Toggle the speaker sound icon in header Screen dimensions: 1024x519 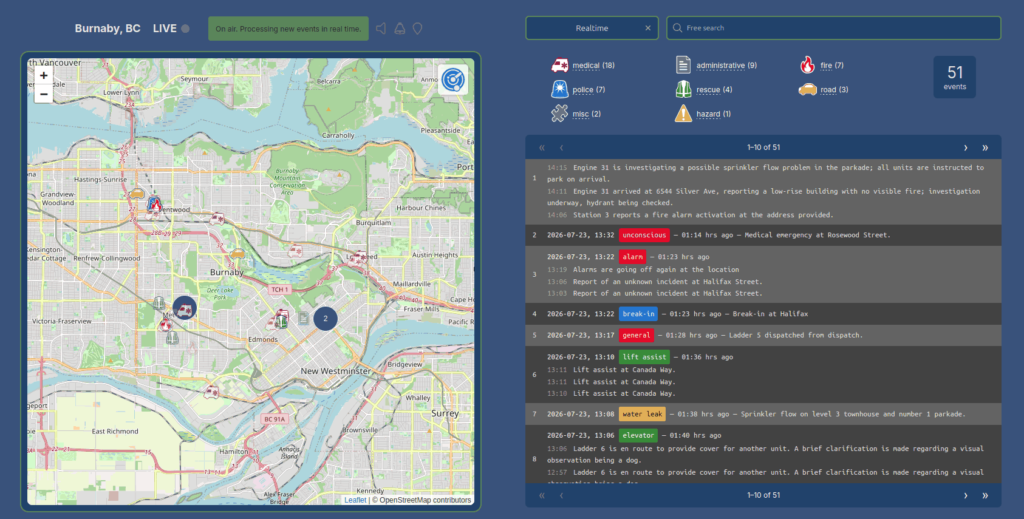[x=381, y=28]
